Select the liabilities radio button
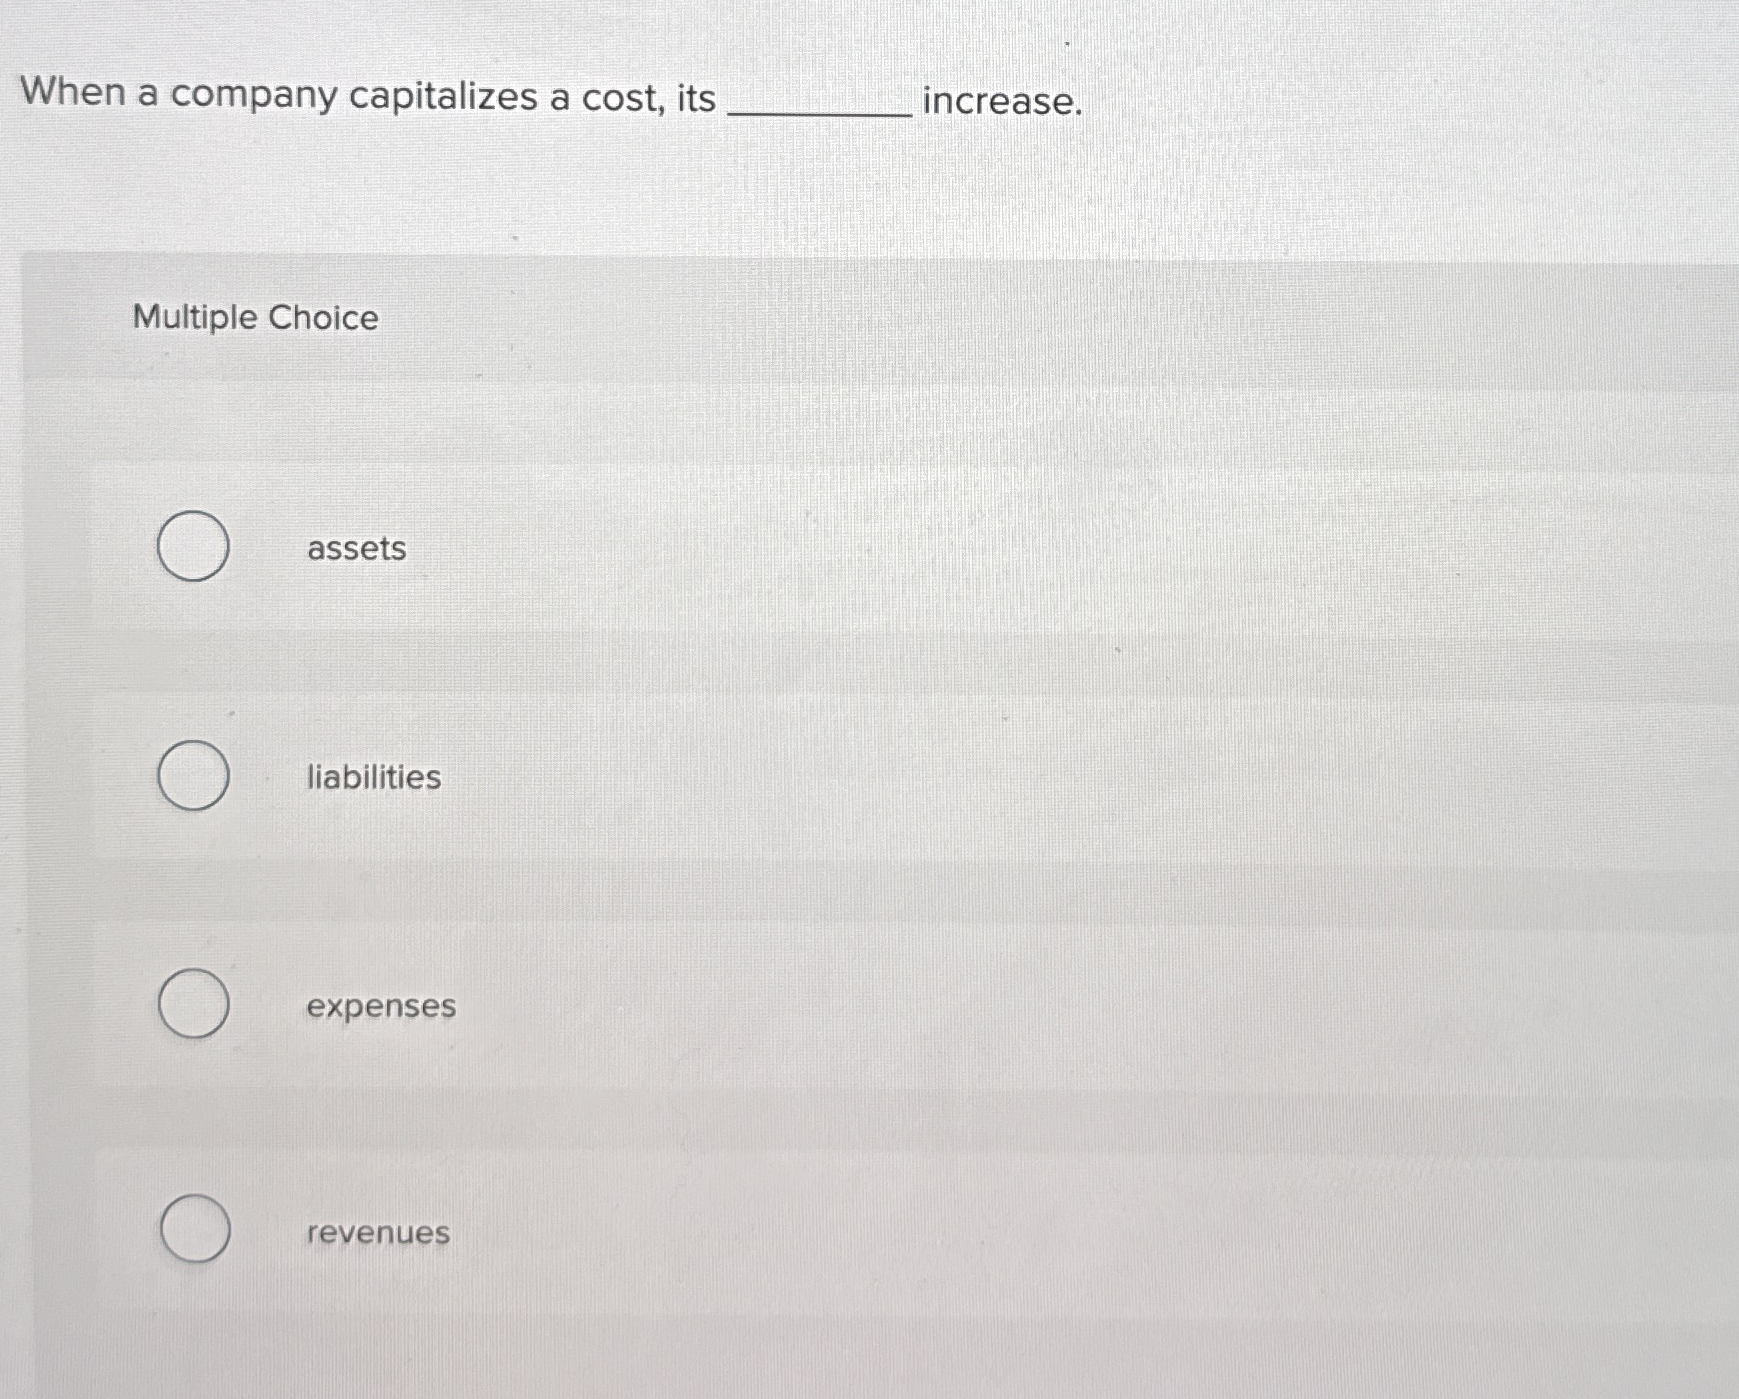Viewport: 1739px width, 1399px height. 193,777
